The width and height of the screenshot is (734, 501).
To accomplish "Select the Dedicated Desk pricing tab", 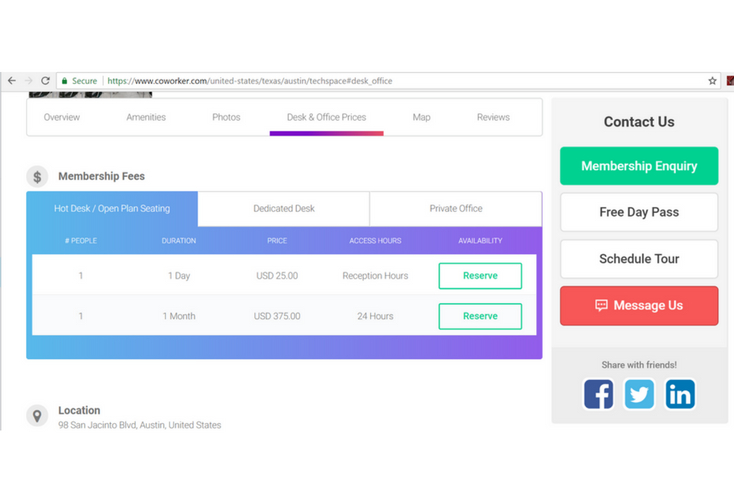I will click(x=284, y=209).
